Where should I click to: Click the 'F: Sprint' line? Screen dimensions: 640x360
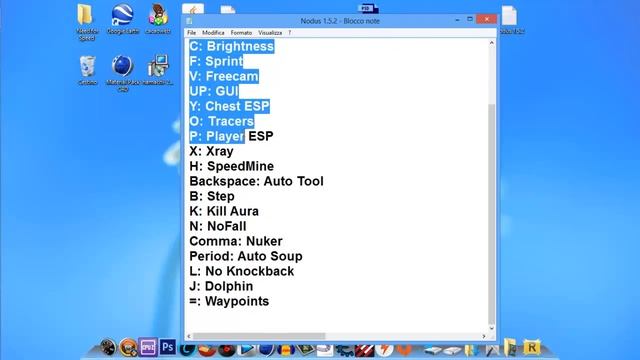coord(216,61)
